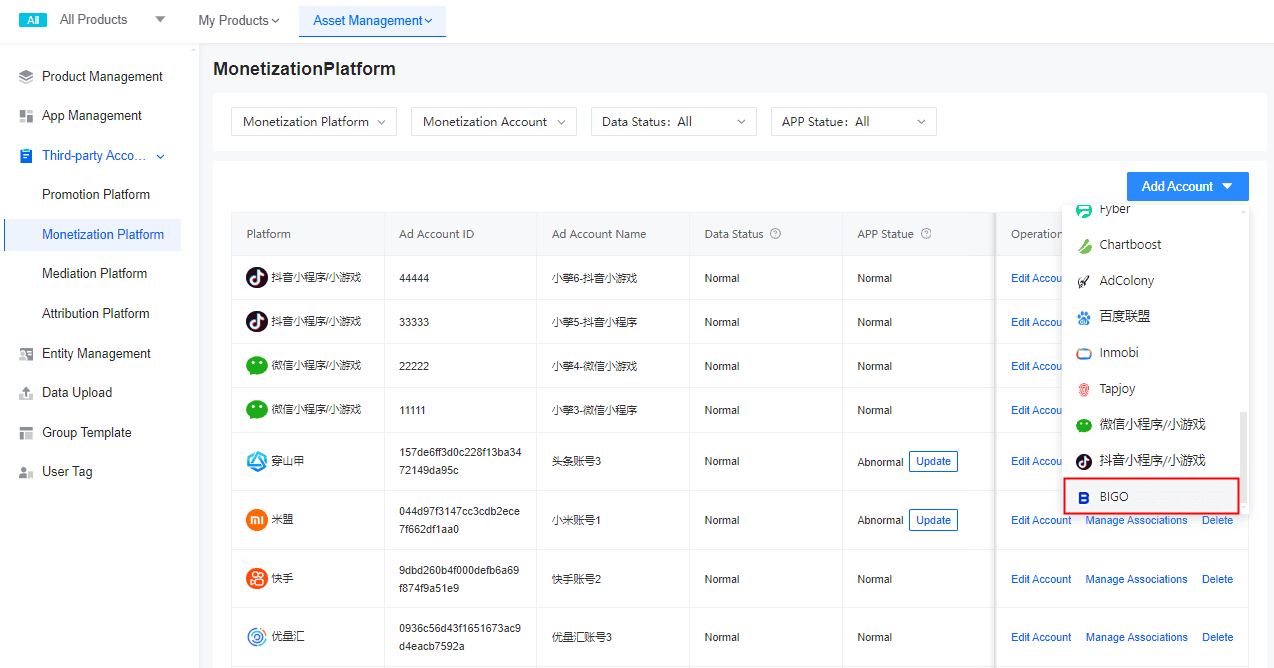Click the Data Upload sidebar icon
This screenshot has height=668, width=1274.
(x=26, y=393)
